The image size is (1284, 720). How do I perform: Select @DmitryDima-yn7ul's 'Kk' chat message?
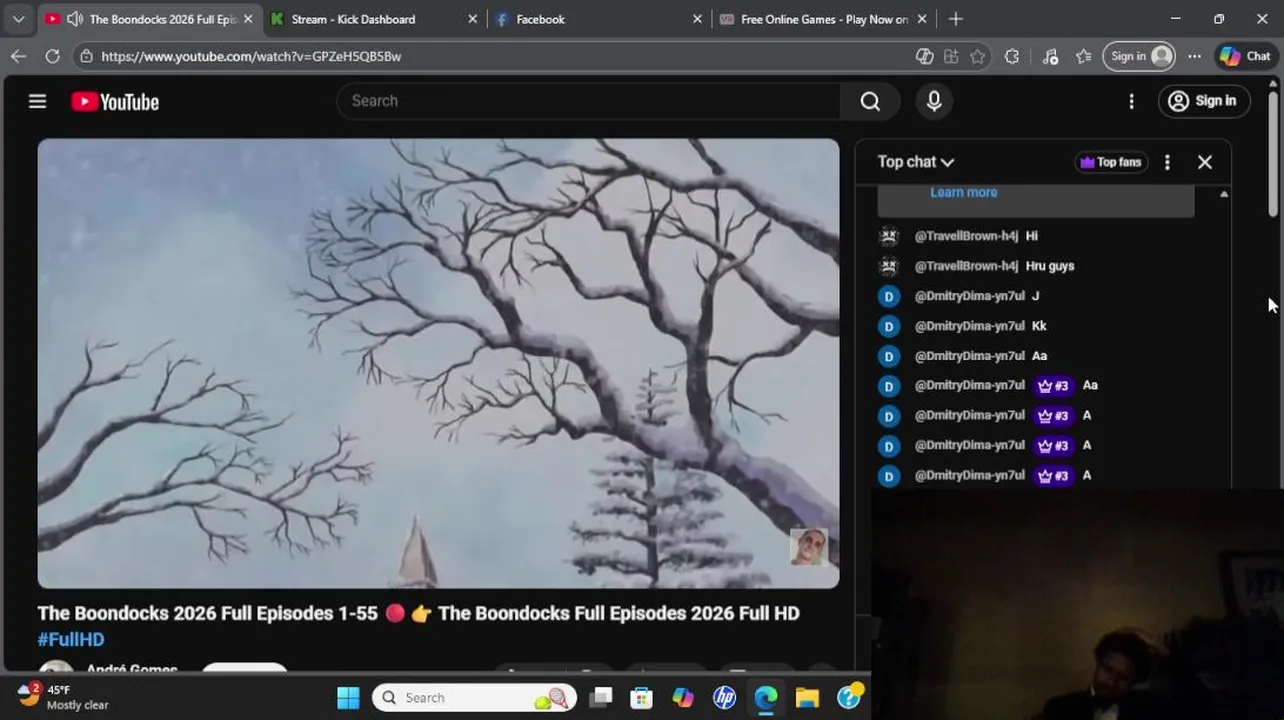[1039, 326]
